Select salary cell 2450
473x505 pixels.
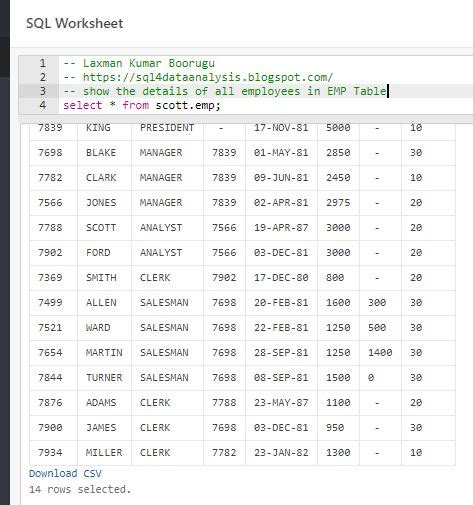[x=338, y=178]
